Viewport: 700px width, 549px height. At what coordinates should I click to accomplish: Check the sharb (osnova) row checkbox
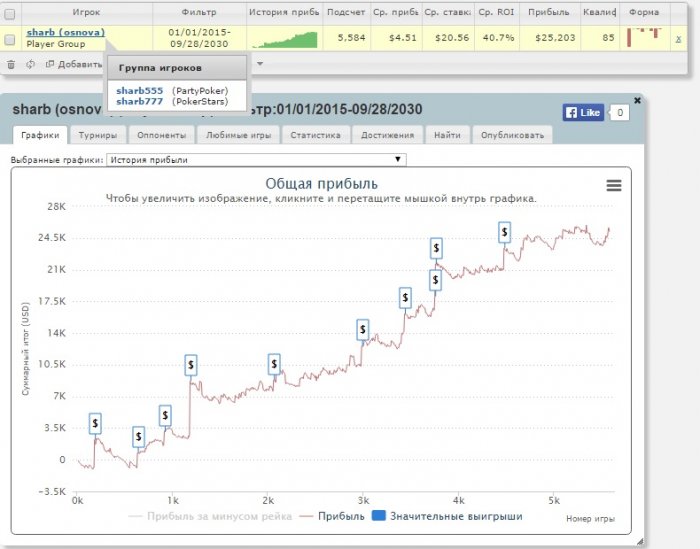(x=9, y=40)
